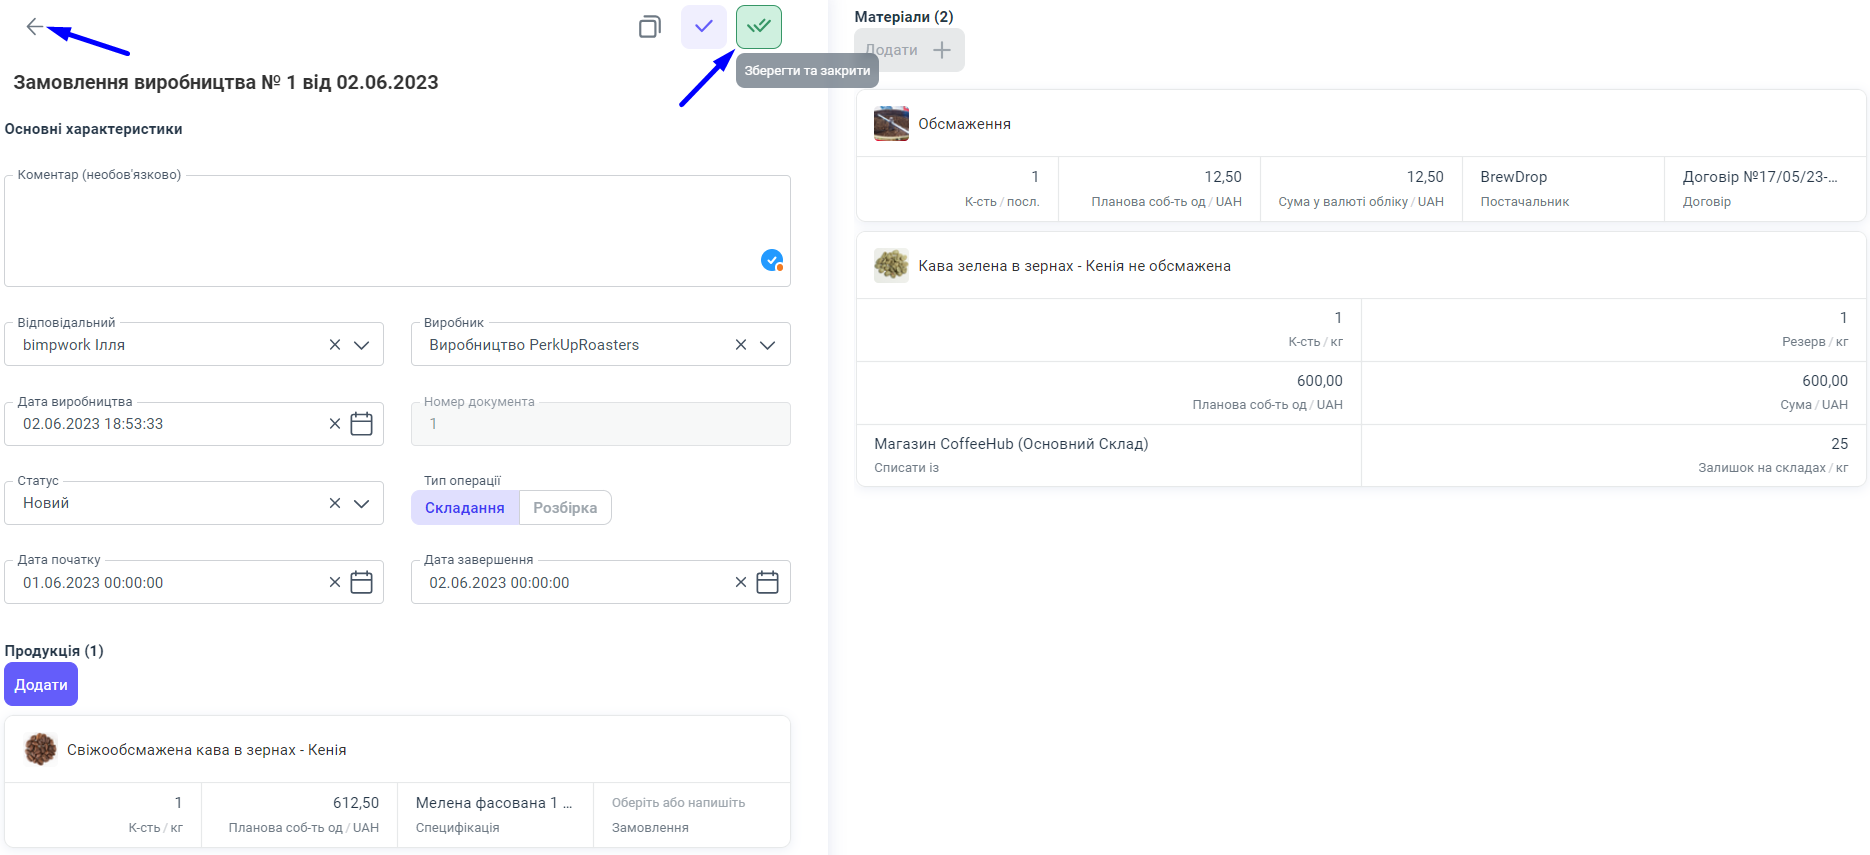Click the back arrow icon

[34, 27]
